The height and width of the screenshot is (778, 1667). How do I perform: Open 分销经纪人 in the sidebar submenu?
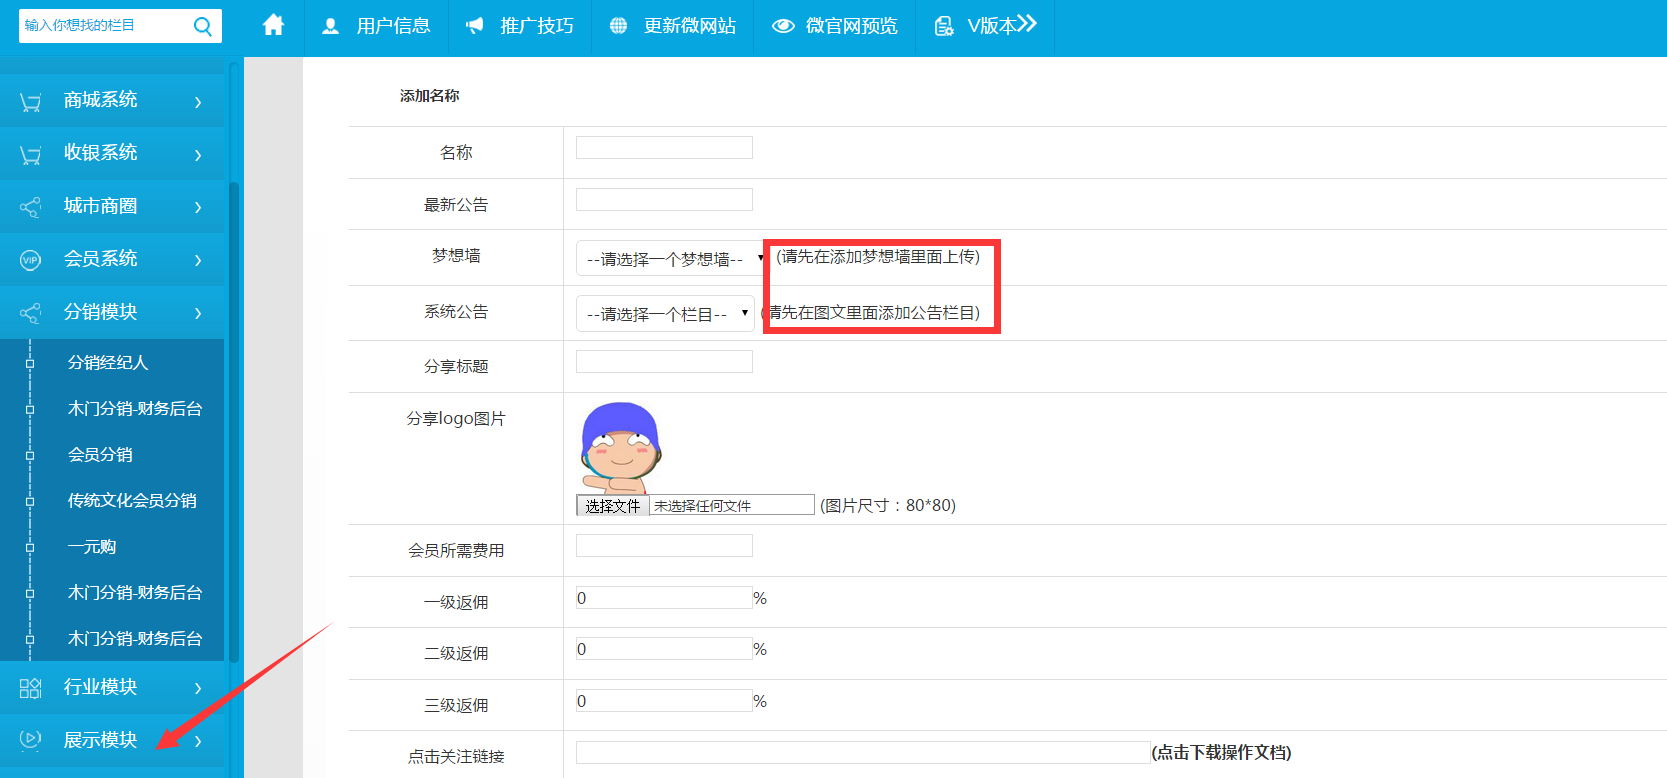point(108,362)
